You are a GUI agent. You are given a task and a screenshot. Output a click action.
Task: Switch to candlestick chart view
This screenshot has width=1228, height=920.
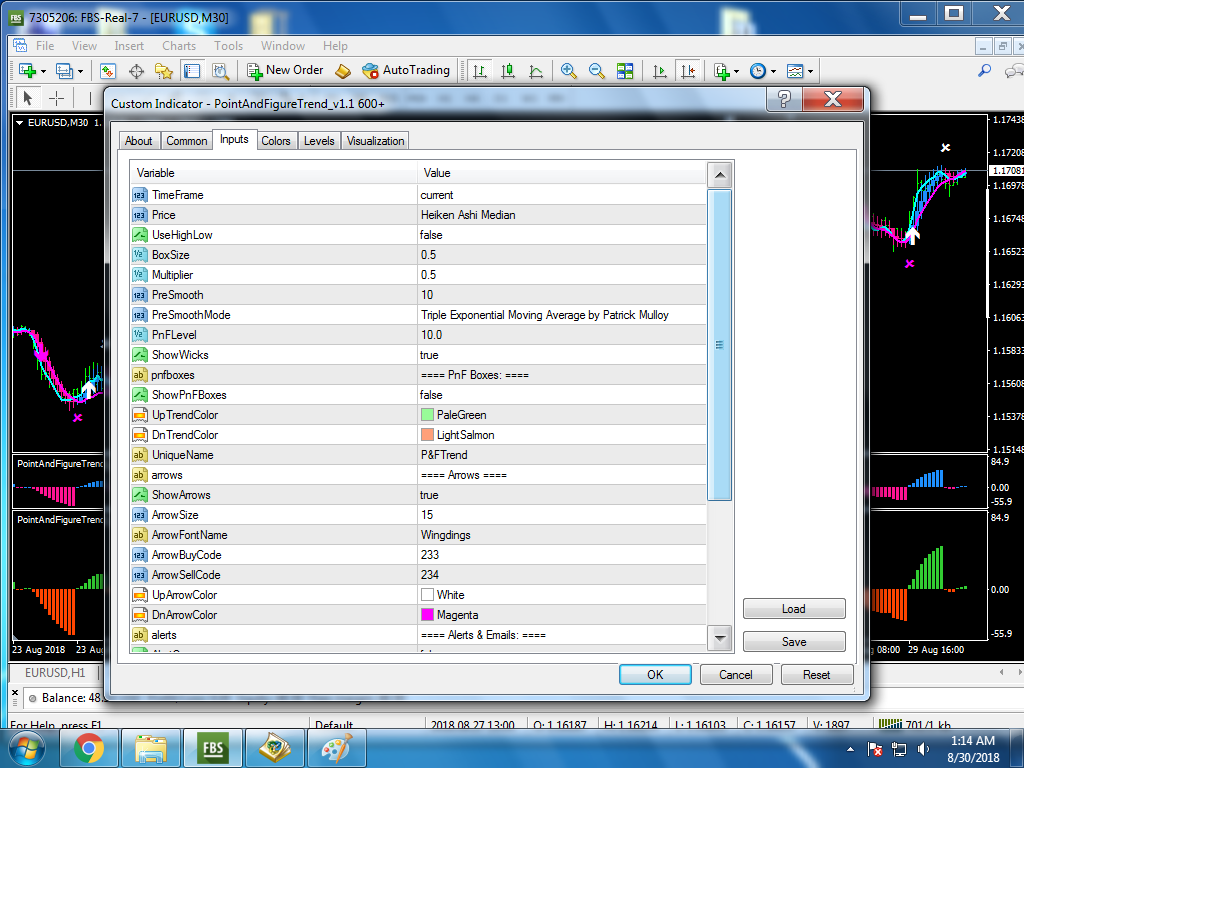[508, 71]
